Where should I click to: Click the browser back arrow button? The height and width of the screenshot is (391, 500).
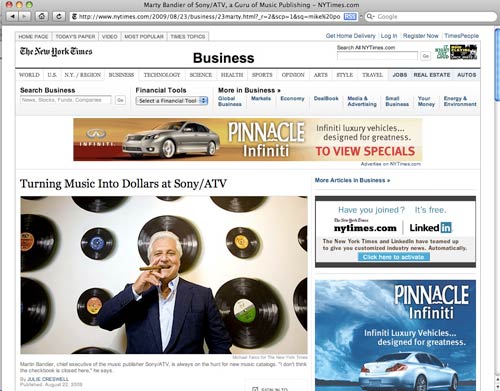pyautogui.click(x=12, y=16)
